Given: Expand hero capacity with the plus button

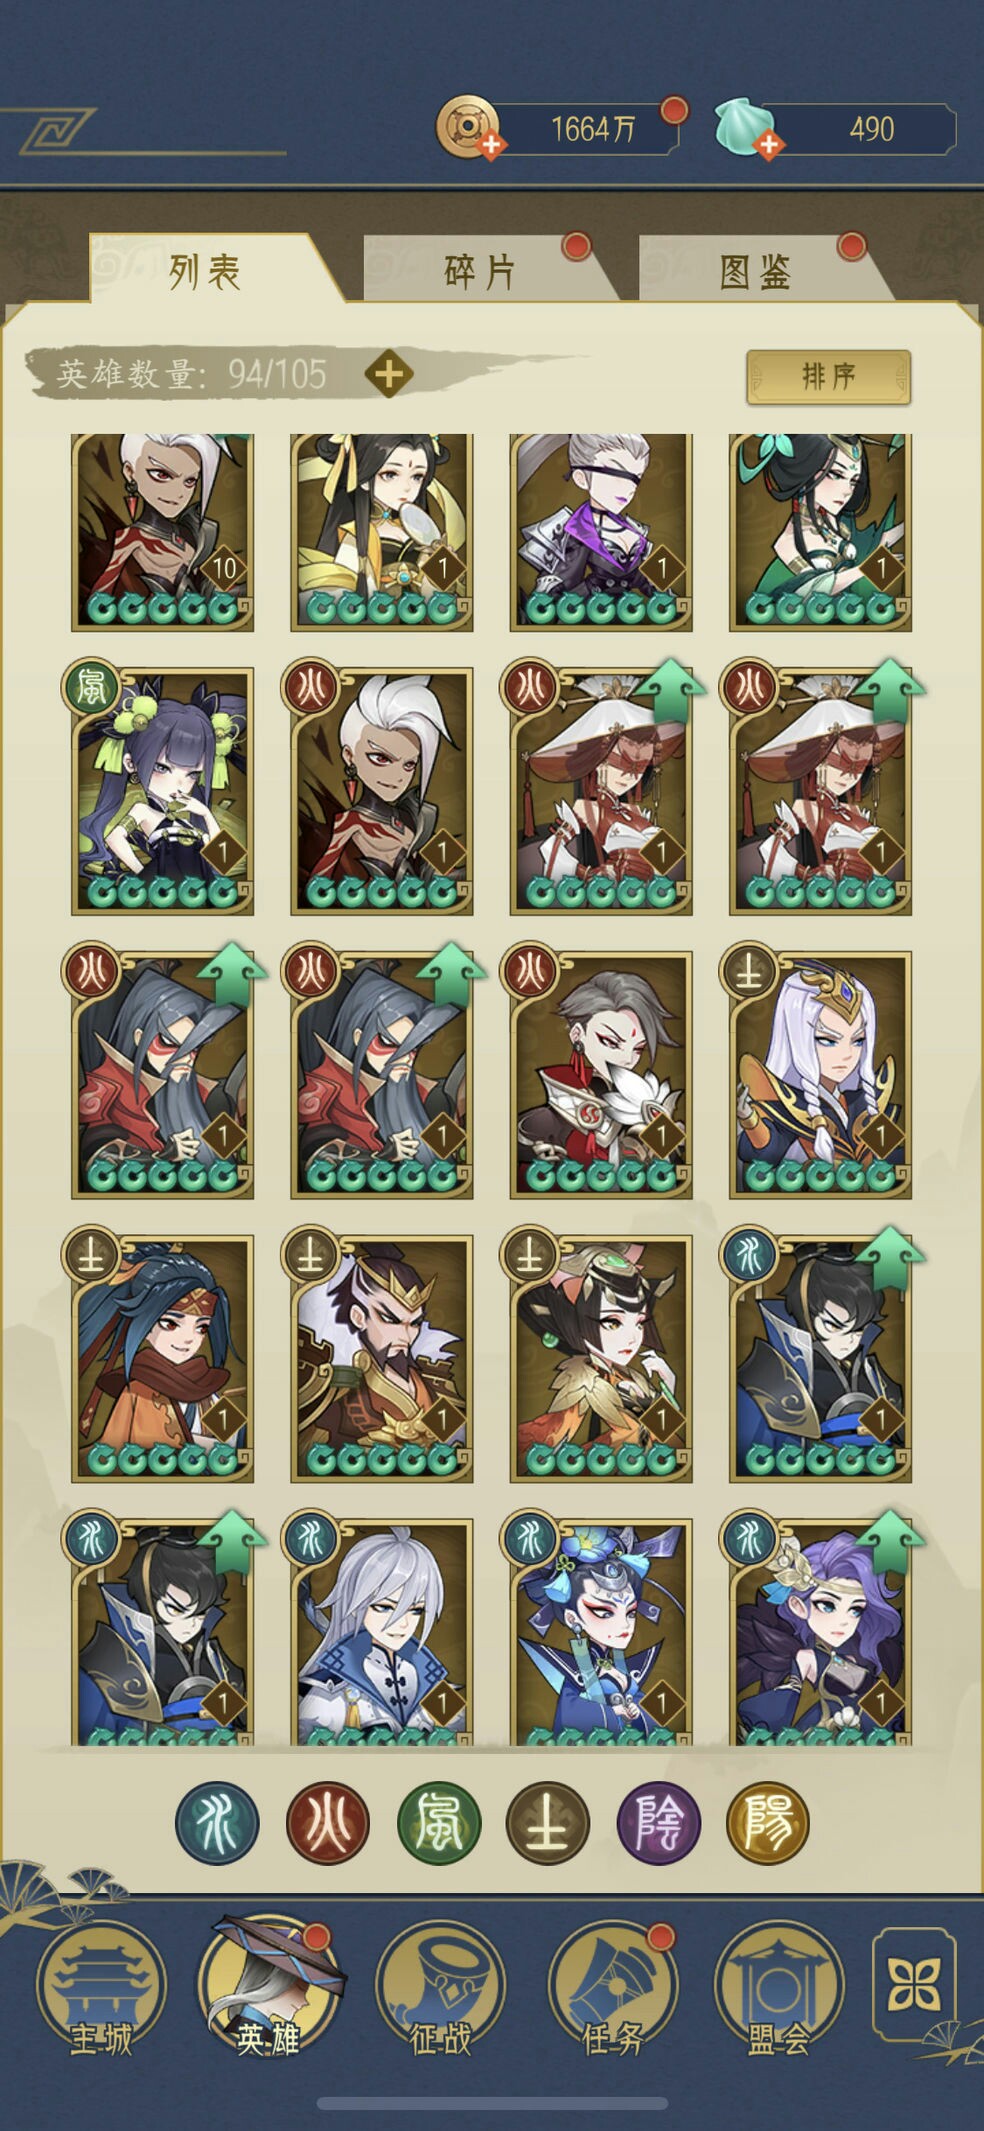Looking at the screenshot, I should (x=389, y=374).
